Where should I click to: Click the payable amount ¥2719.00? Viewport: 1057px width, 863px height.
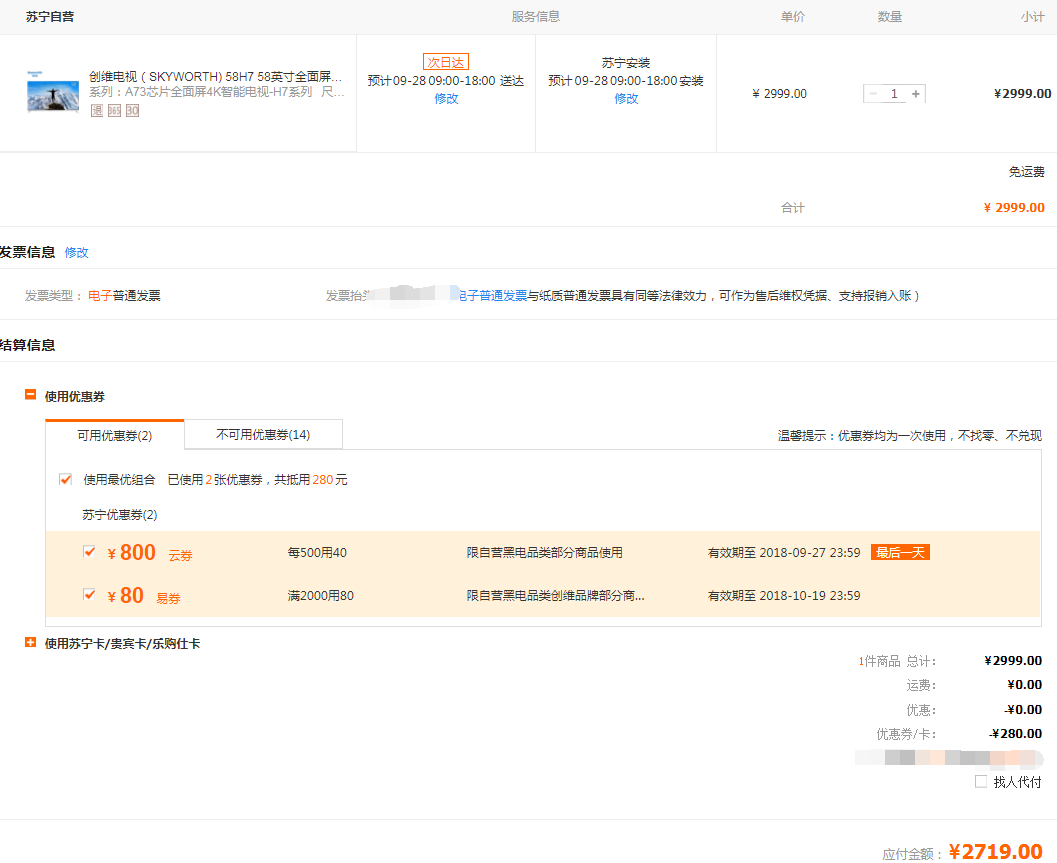point(996,852)
